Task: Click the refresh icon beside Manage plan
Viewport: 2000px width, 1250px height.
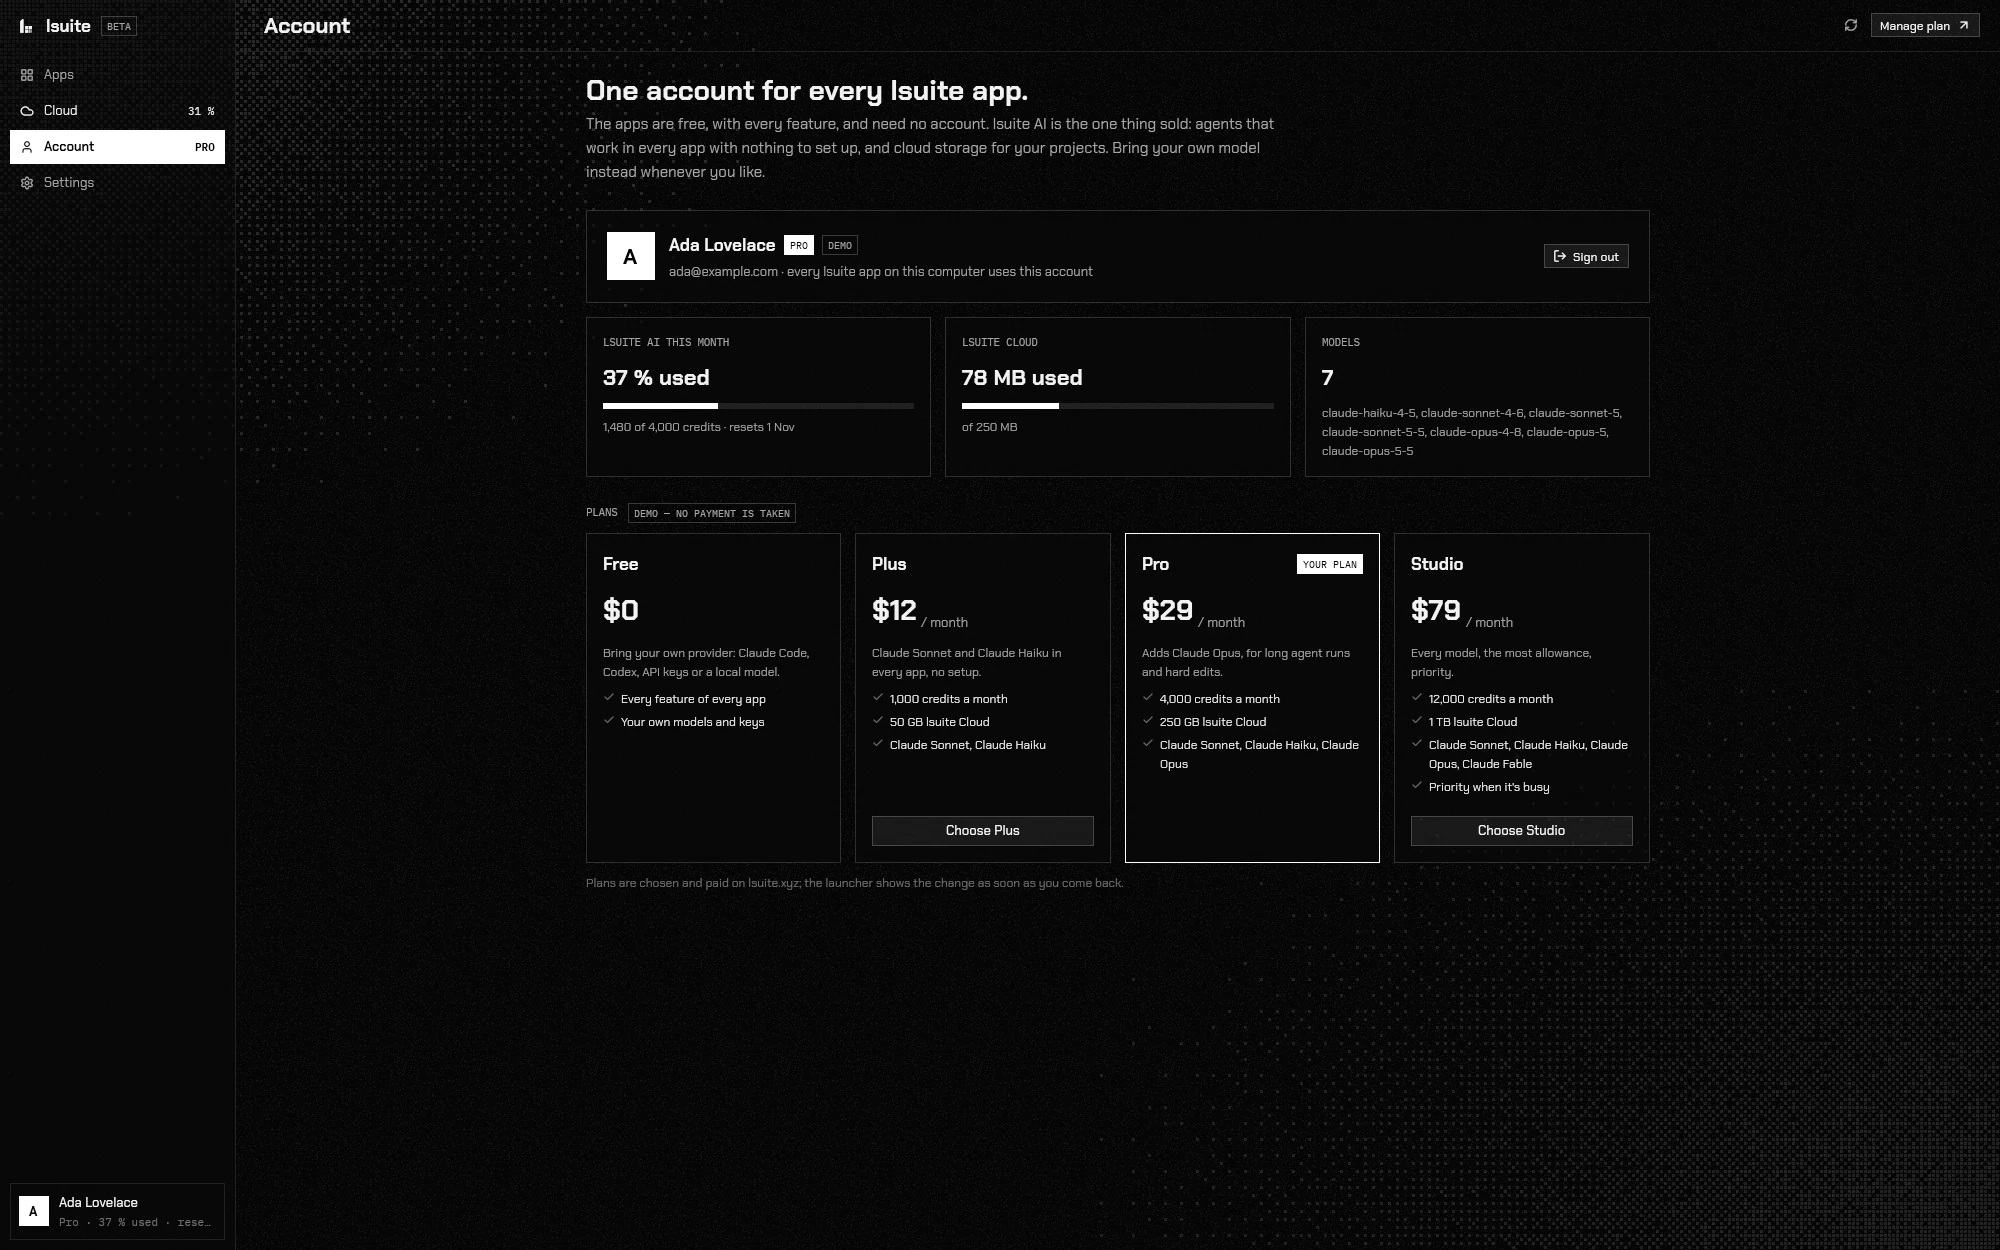Action: [x=1851, y=25]
